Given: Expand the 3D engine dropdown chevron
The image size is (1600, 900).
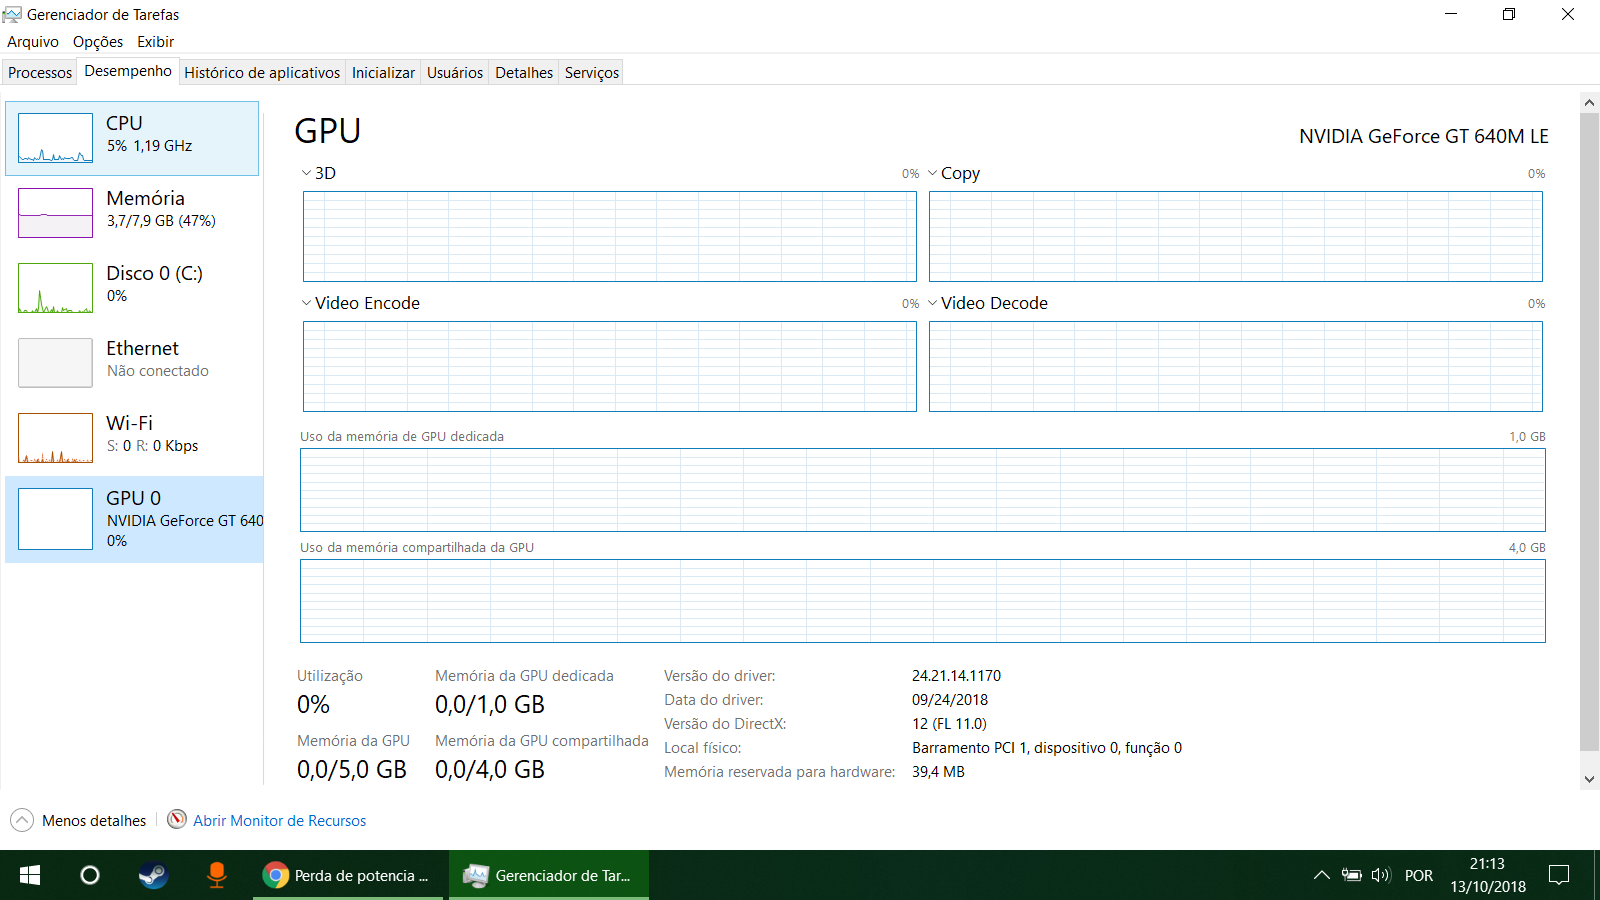Looking at the screenshot, I should 306,173.
